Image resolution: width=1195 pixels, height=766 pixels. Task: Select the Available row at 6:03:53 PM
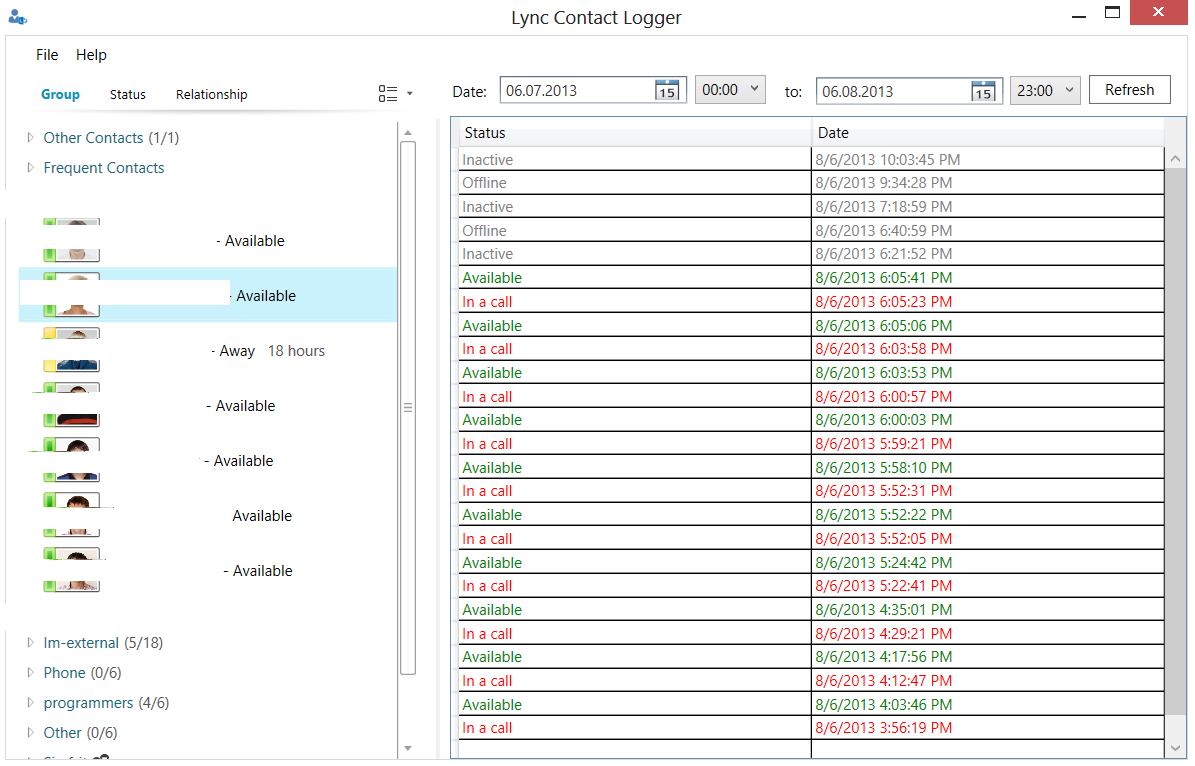[811, 373]
